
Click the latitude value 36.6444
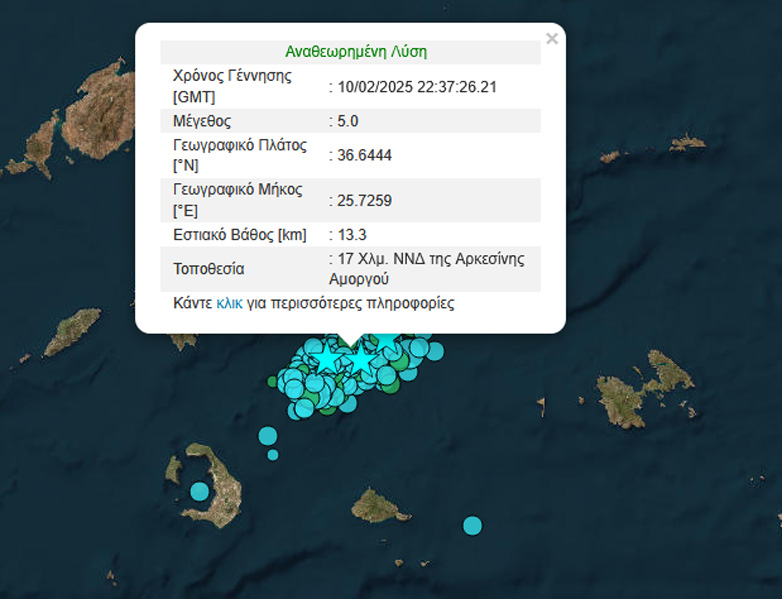[x=362, y=155]
